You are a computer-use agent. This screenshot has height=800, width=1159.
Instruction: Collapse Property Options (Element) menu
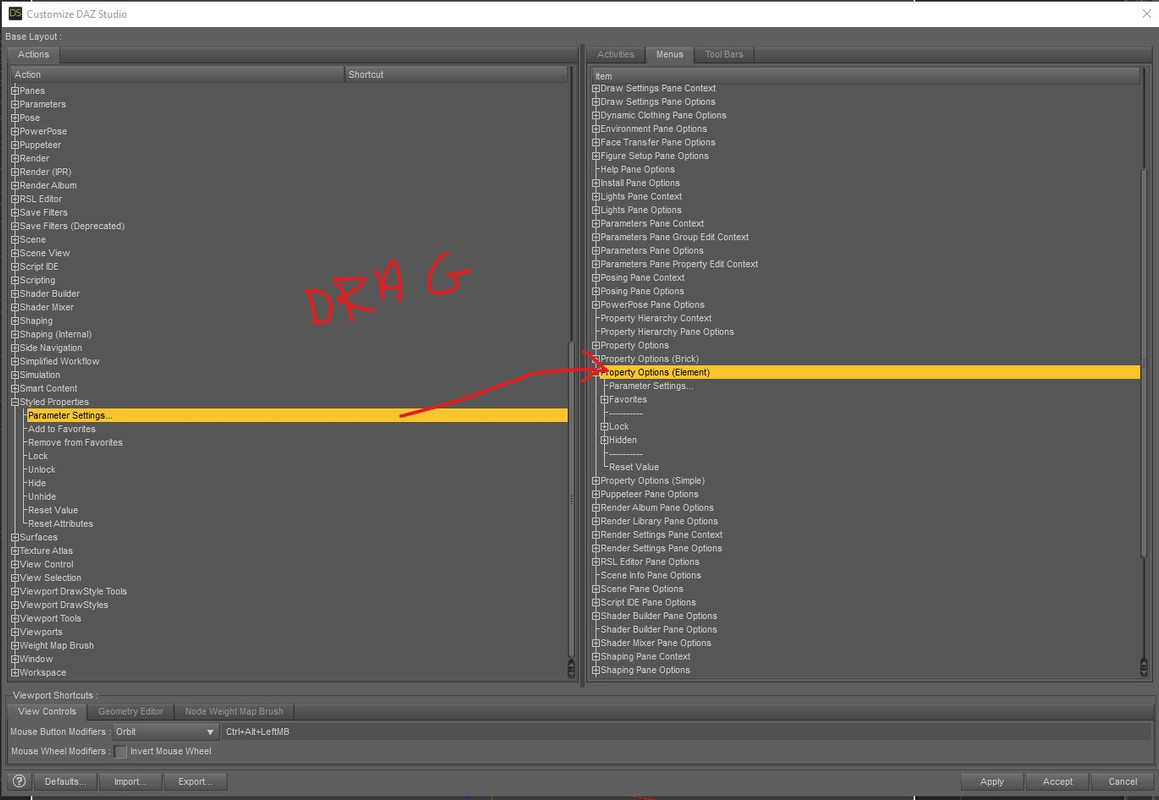pos(596,373)
